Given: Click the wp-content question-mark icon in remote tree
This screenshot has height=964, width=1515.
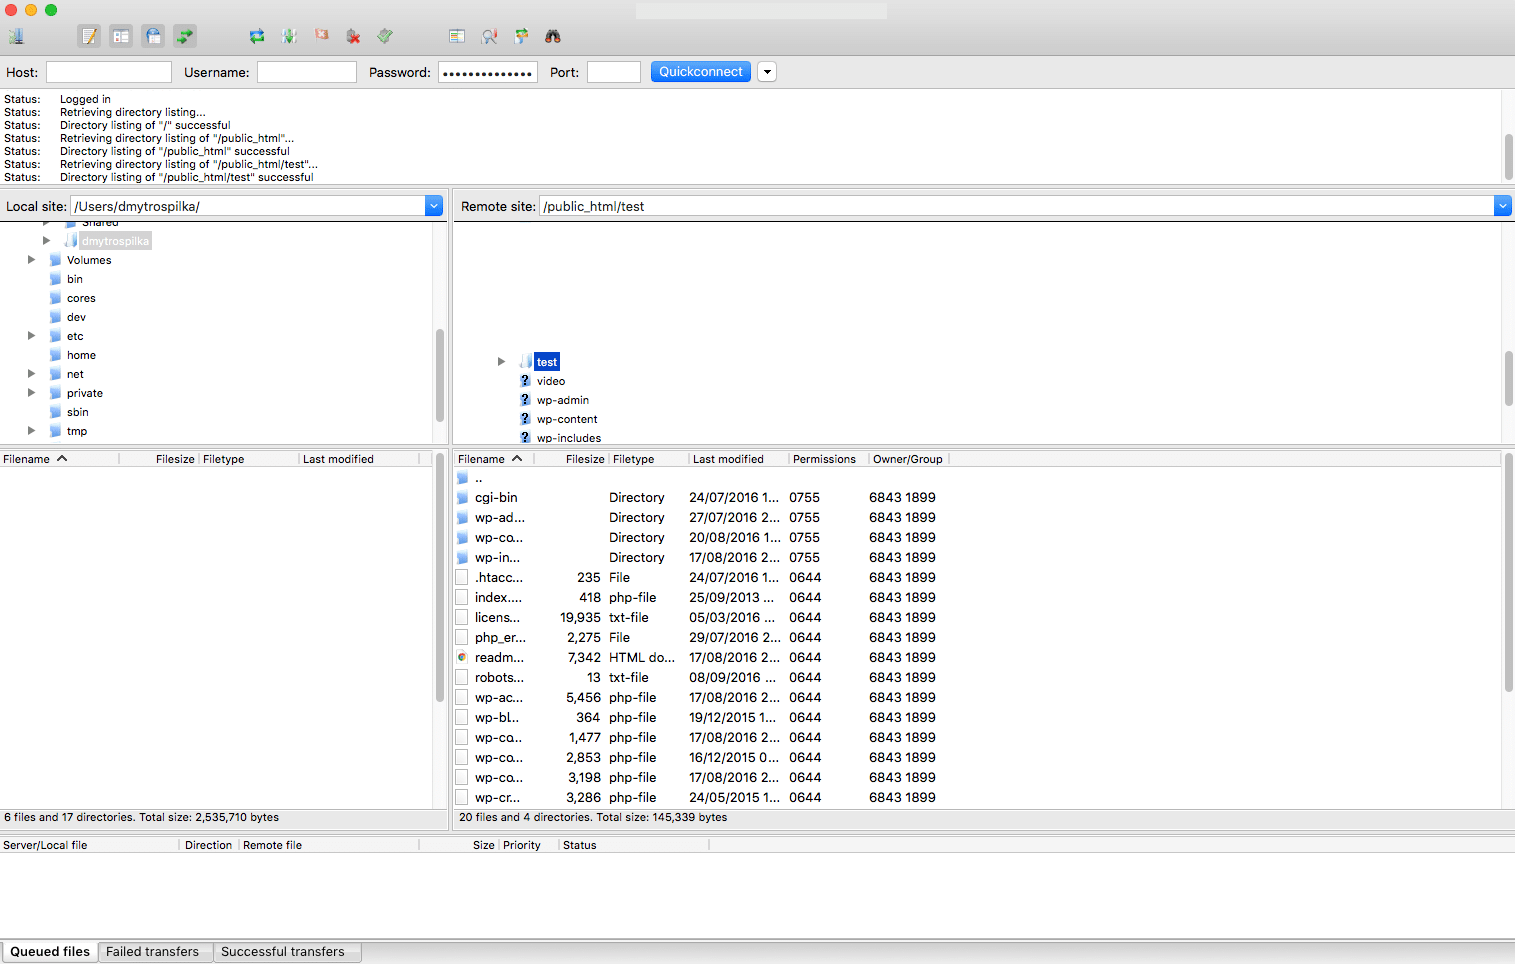Looking at the screenshot, I should click(525, 419).
